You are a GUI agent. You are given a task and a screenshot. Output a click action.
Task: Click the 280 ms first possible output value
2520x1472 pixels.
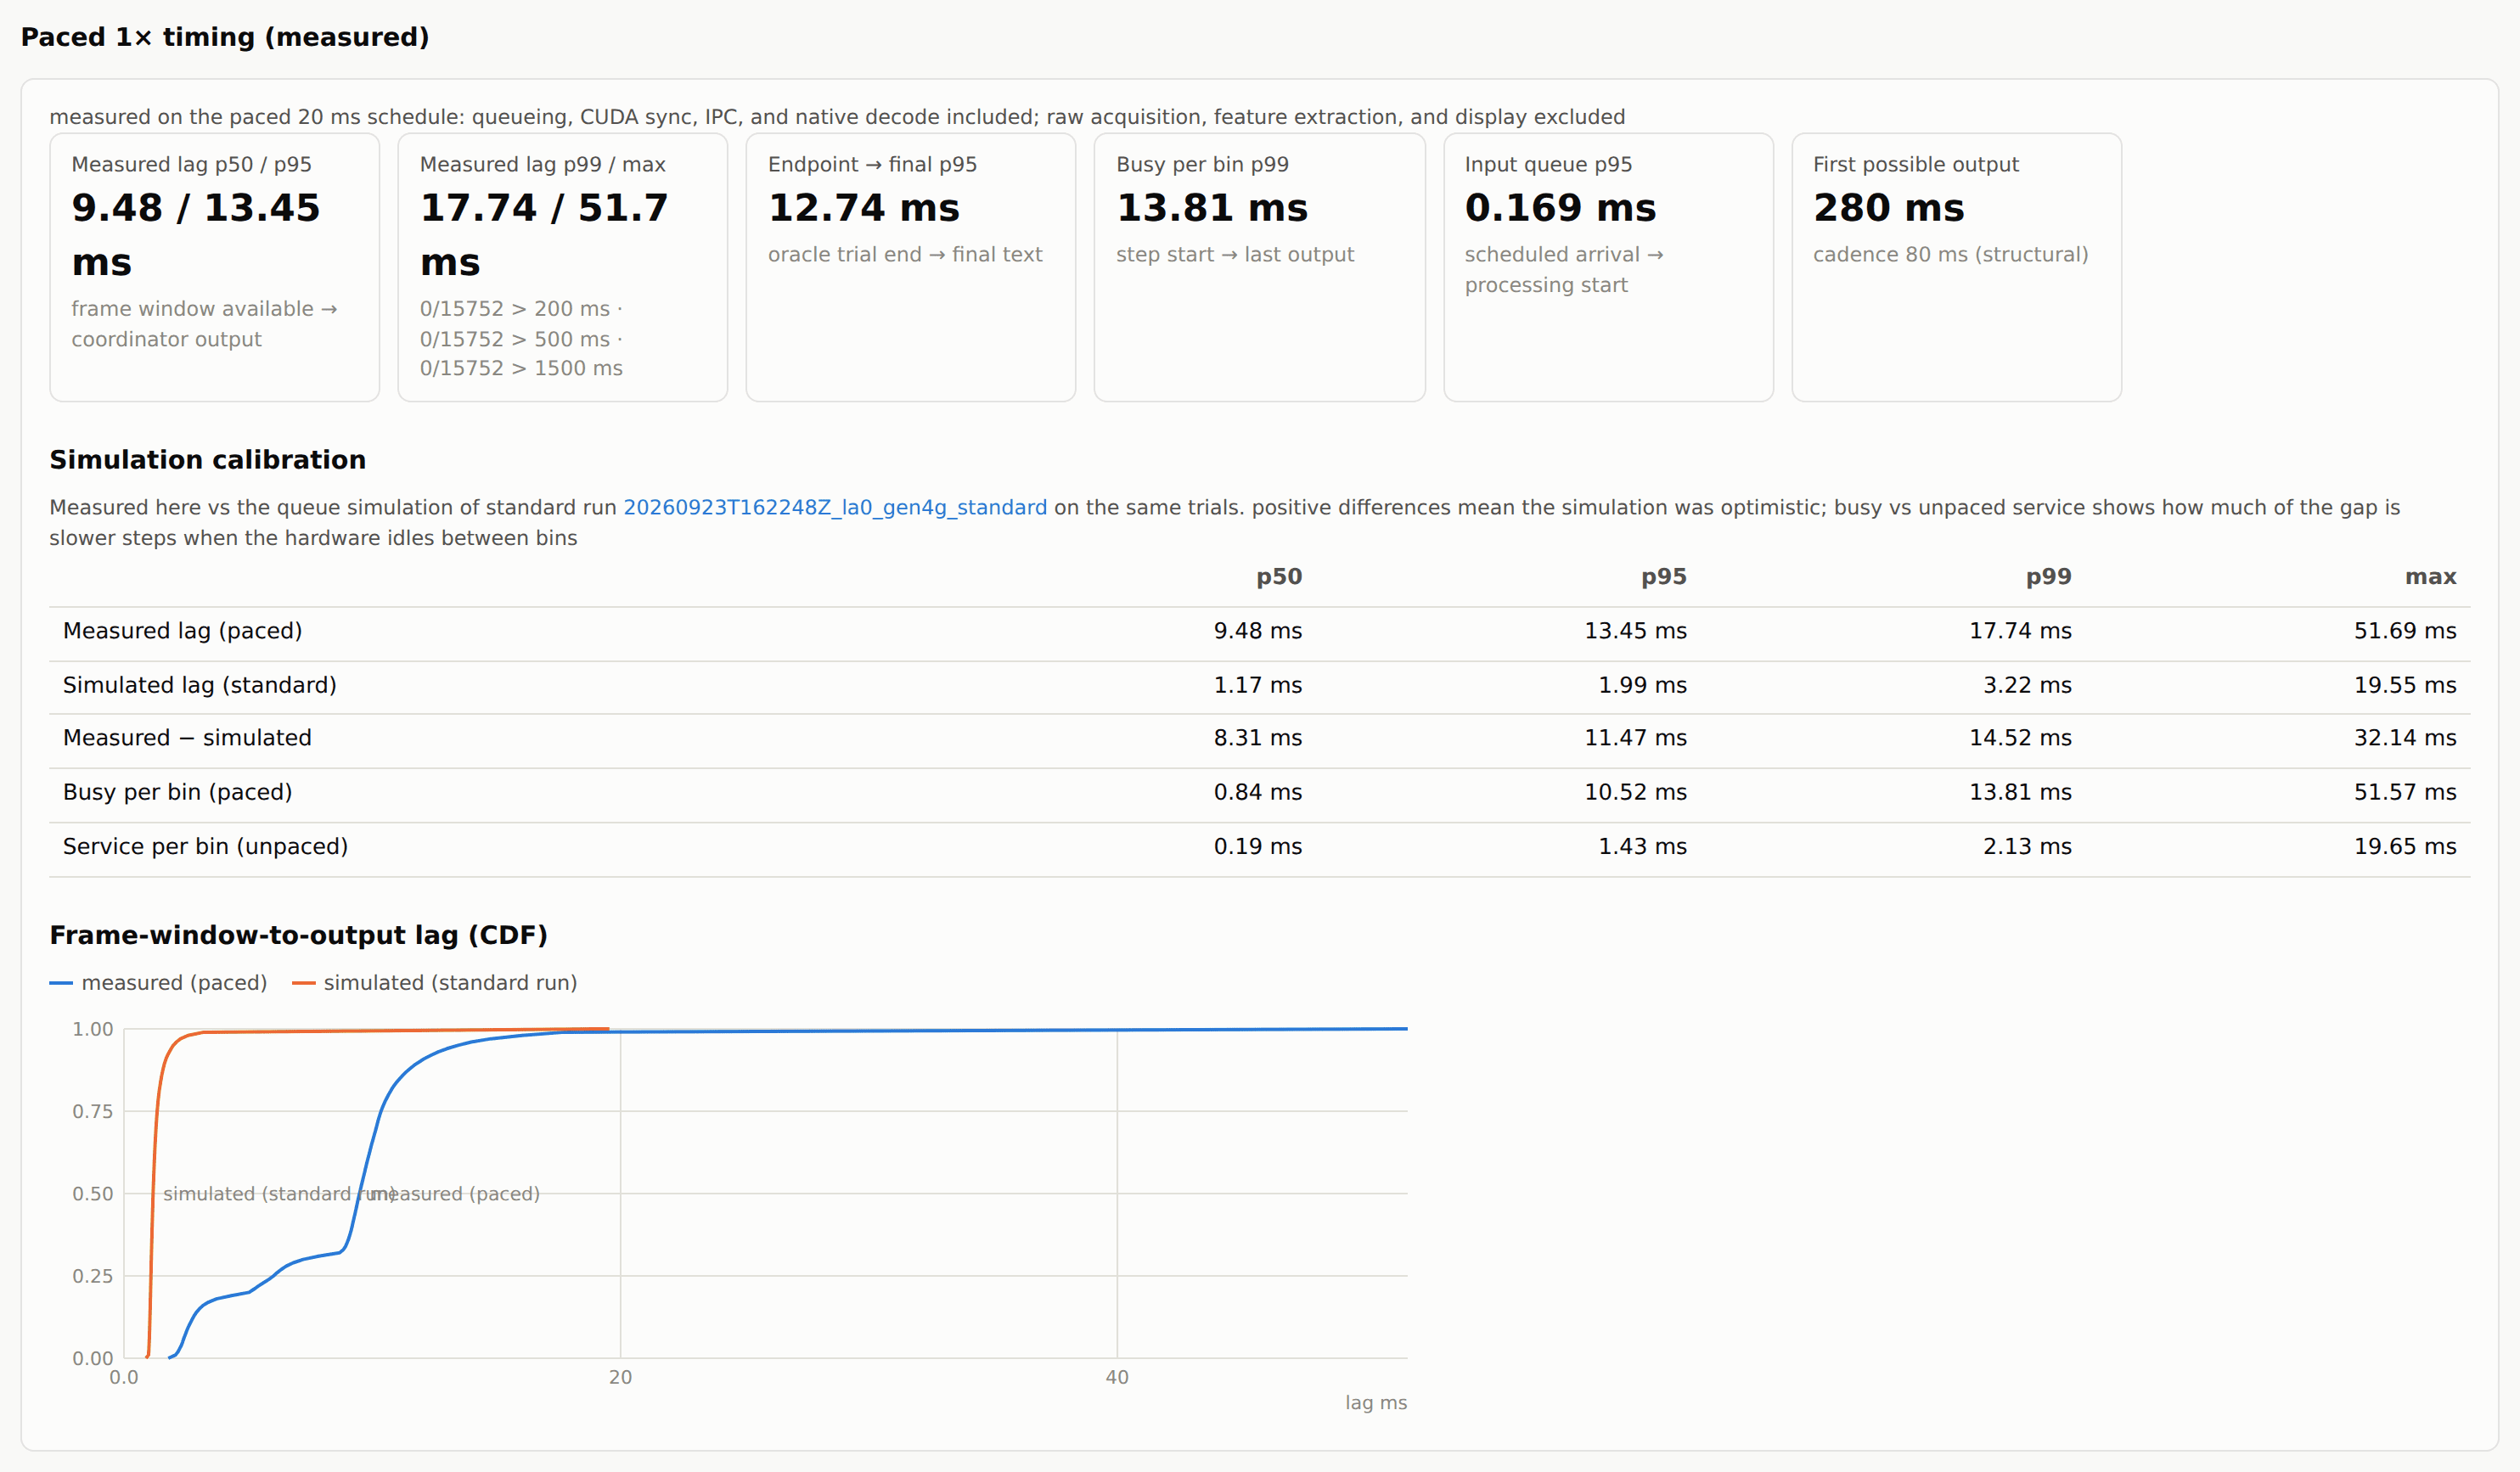pos(1889,208)
